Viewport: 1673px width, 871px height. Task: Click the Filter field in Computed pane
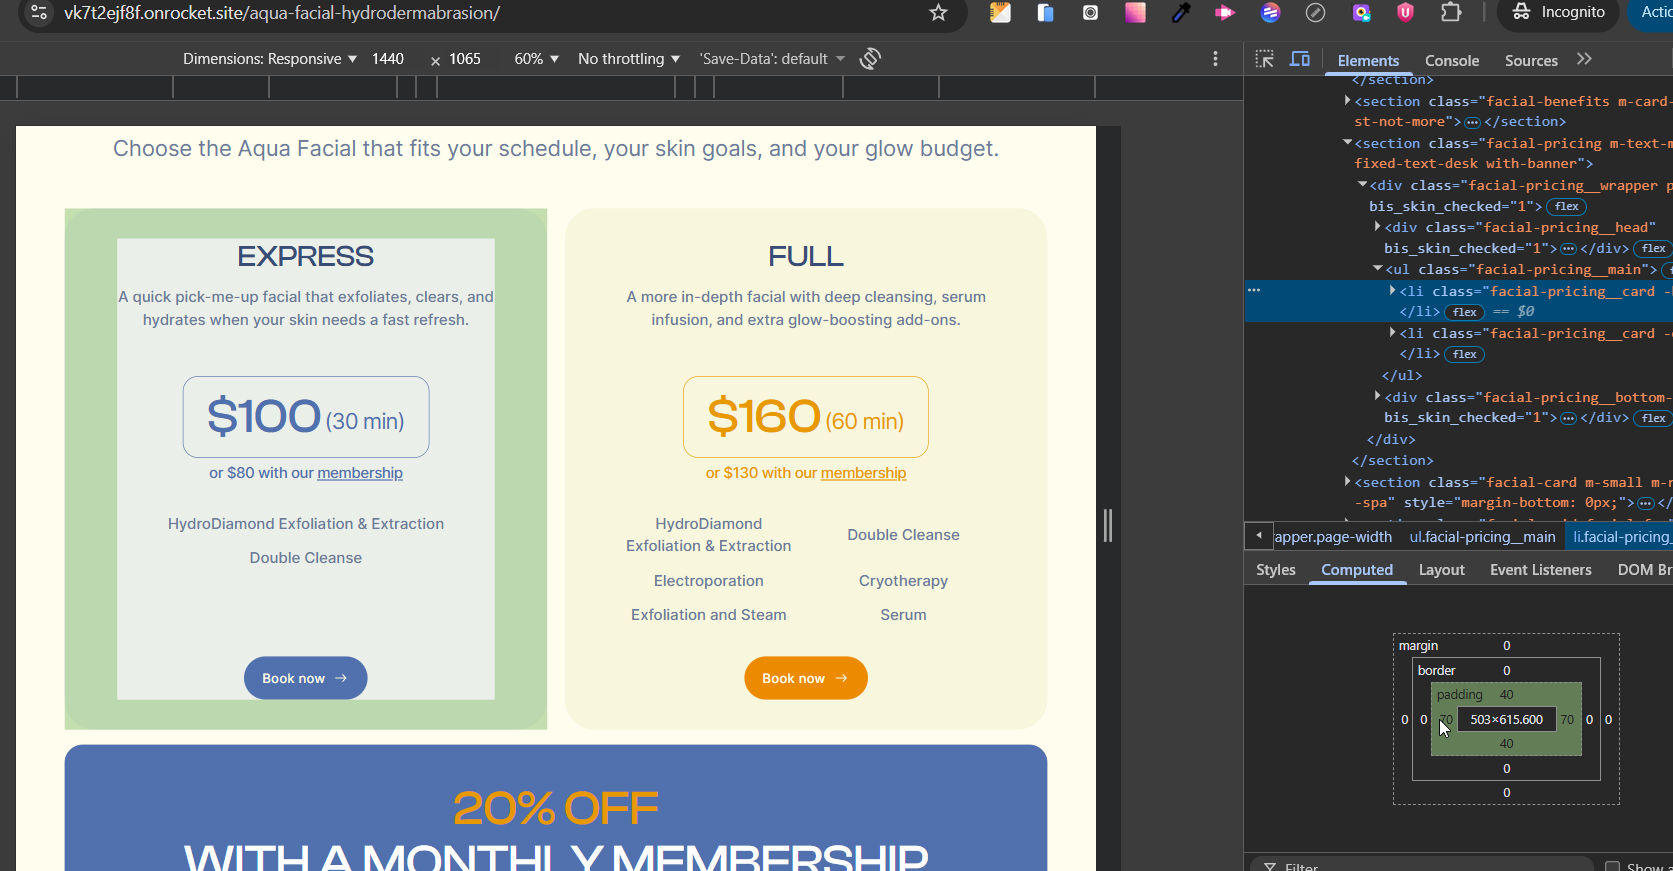(x=1420, y=865)
